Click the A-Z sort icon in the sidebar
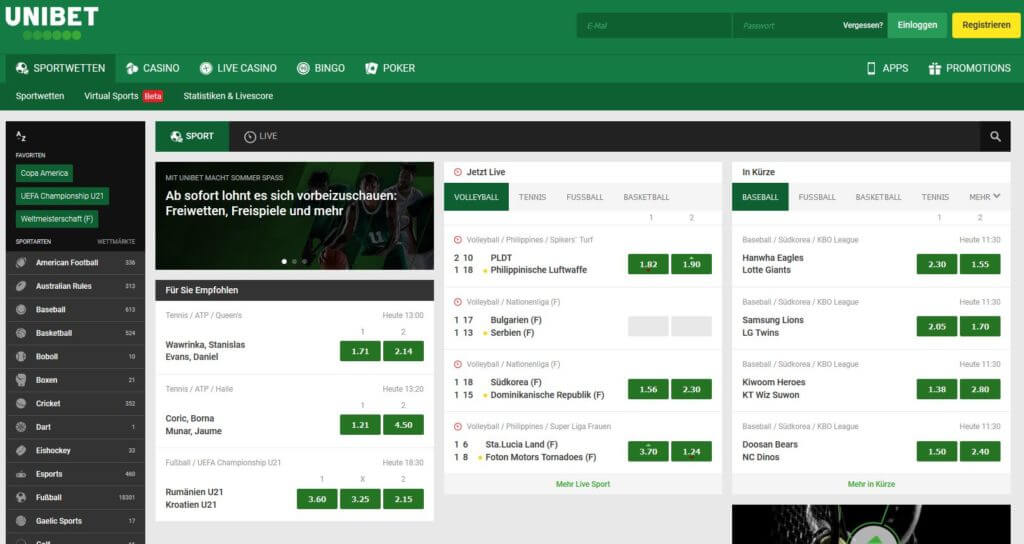The image size is (1024, 544). pyautogui.click(x=21, y=136)
